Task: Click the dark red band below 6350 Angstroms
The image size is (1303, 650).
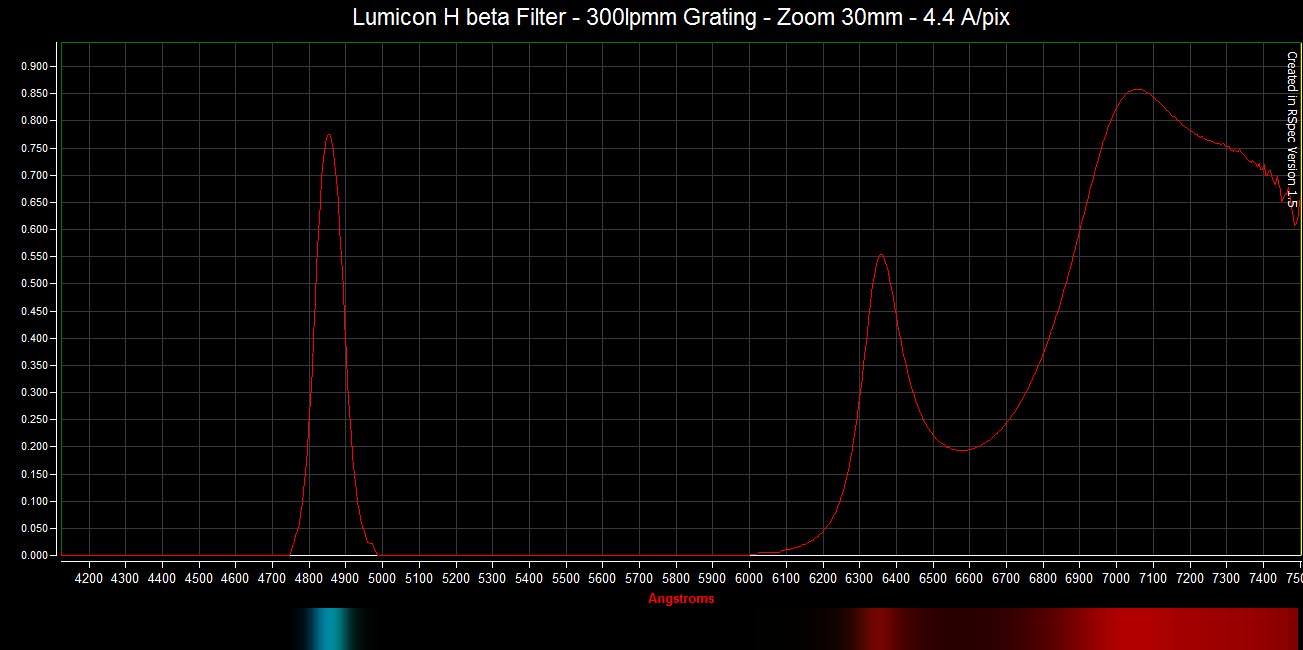Action: tap(880, 629)
